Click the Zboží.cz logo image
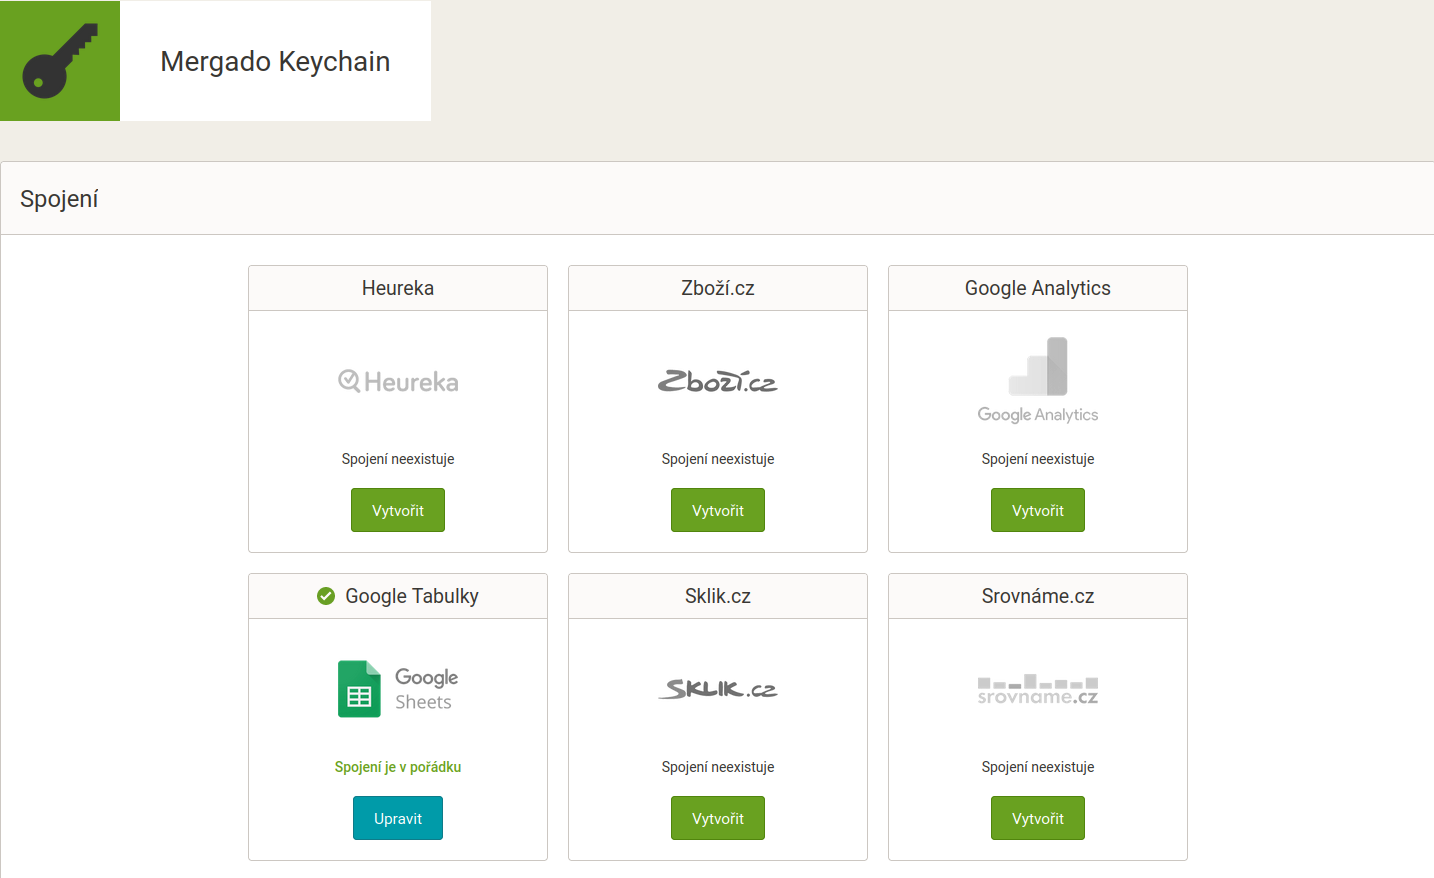The height and width of the screenshot is (878, 1434). click(718, 381)
